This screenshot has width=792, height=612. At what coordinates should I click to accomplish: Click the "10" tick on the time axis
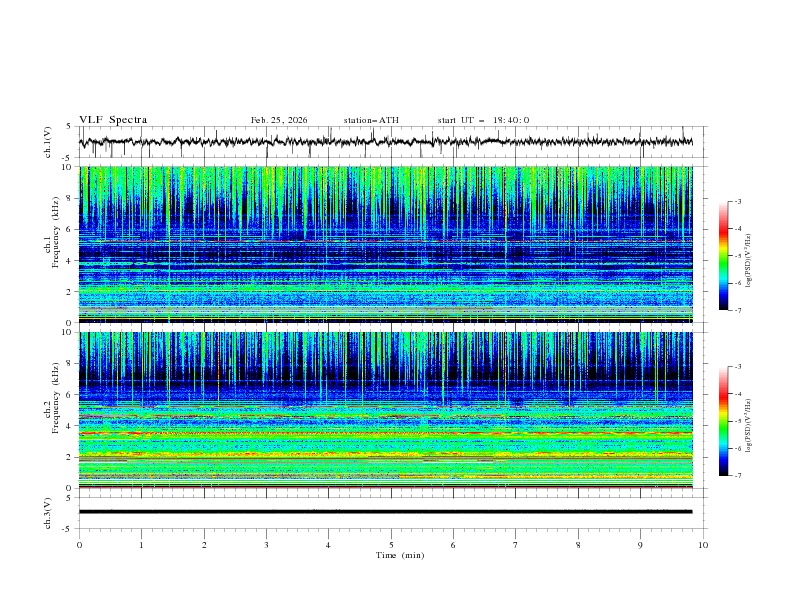click(703, 545)
